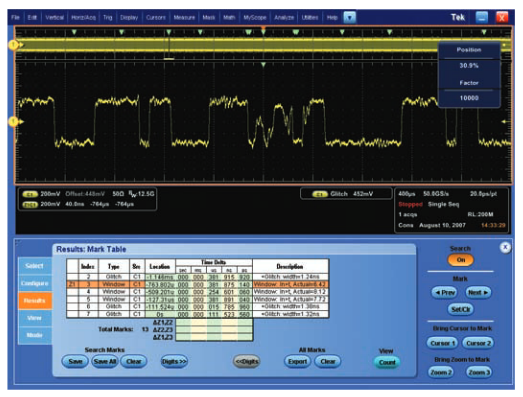Select the Results side tab
Viewport: 523px width, 397px height.
point(35,301)
